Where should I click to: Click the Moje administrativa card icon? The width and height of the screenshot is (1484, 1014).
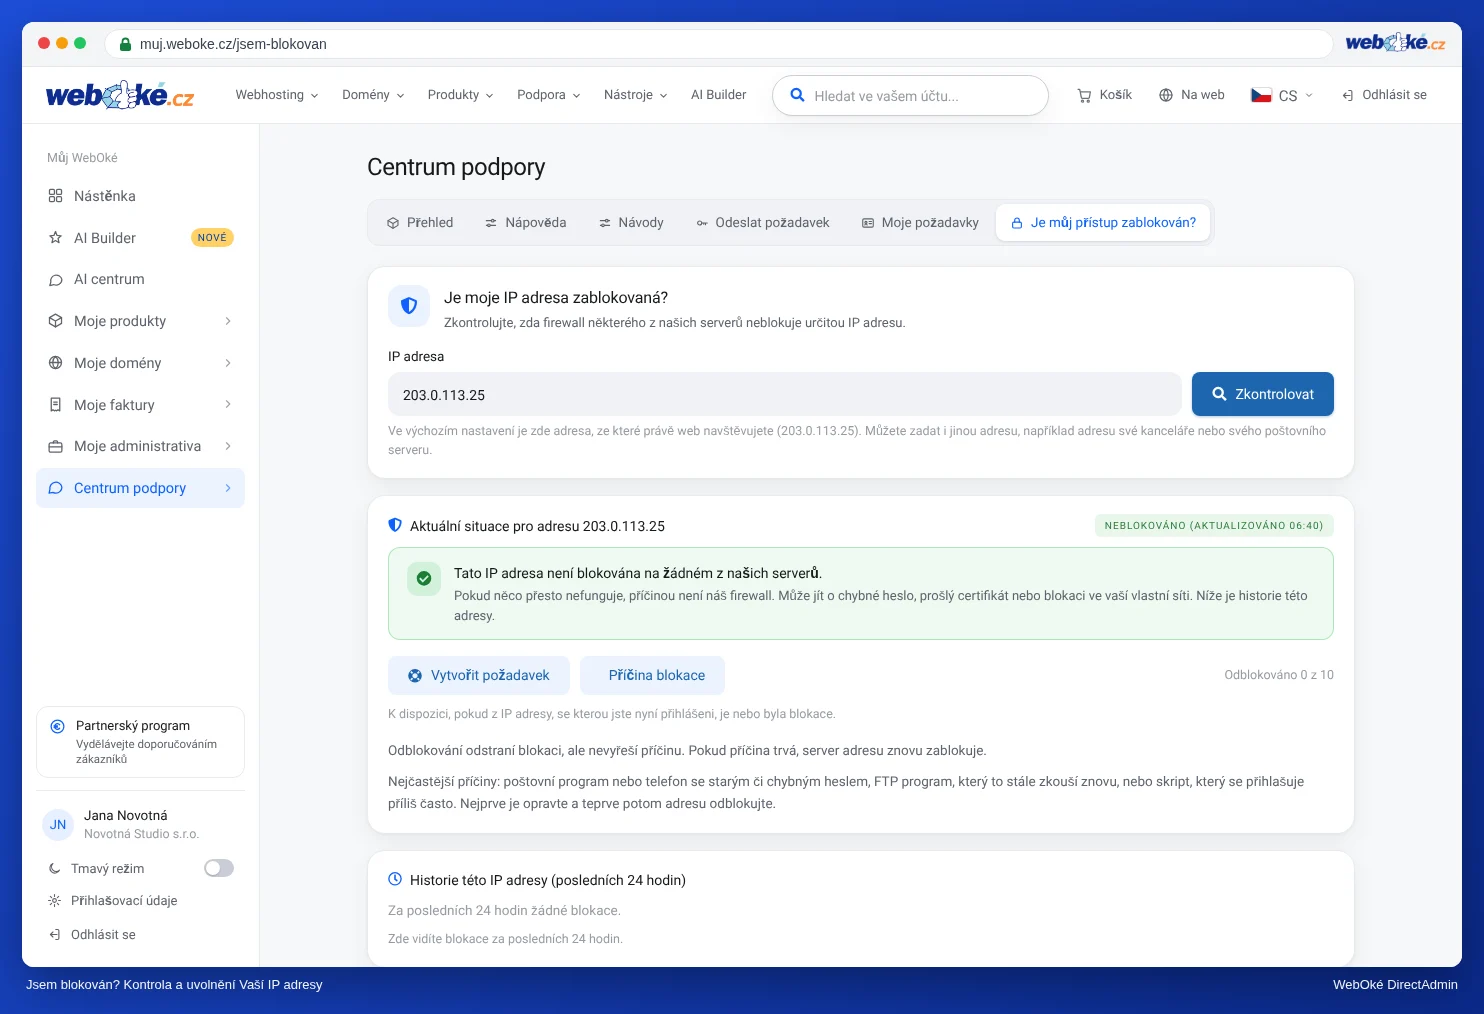pyautogui.click(x=56, y=446)
